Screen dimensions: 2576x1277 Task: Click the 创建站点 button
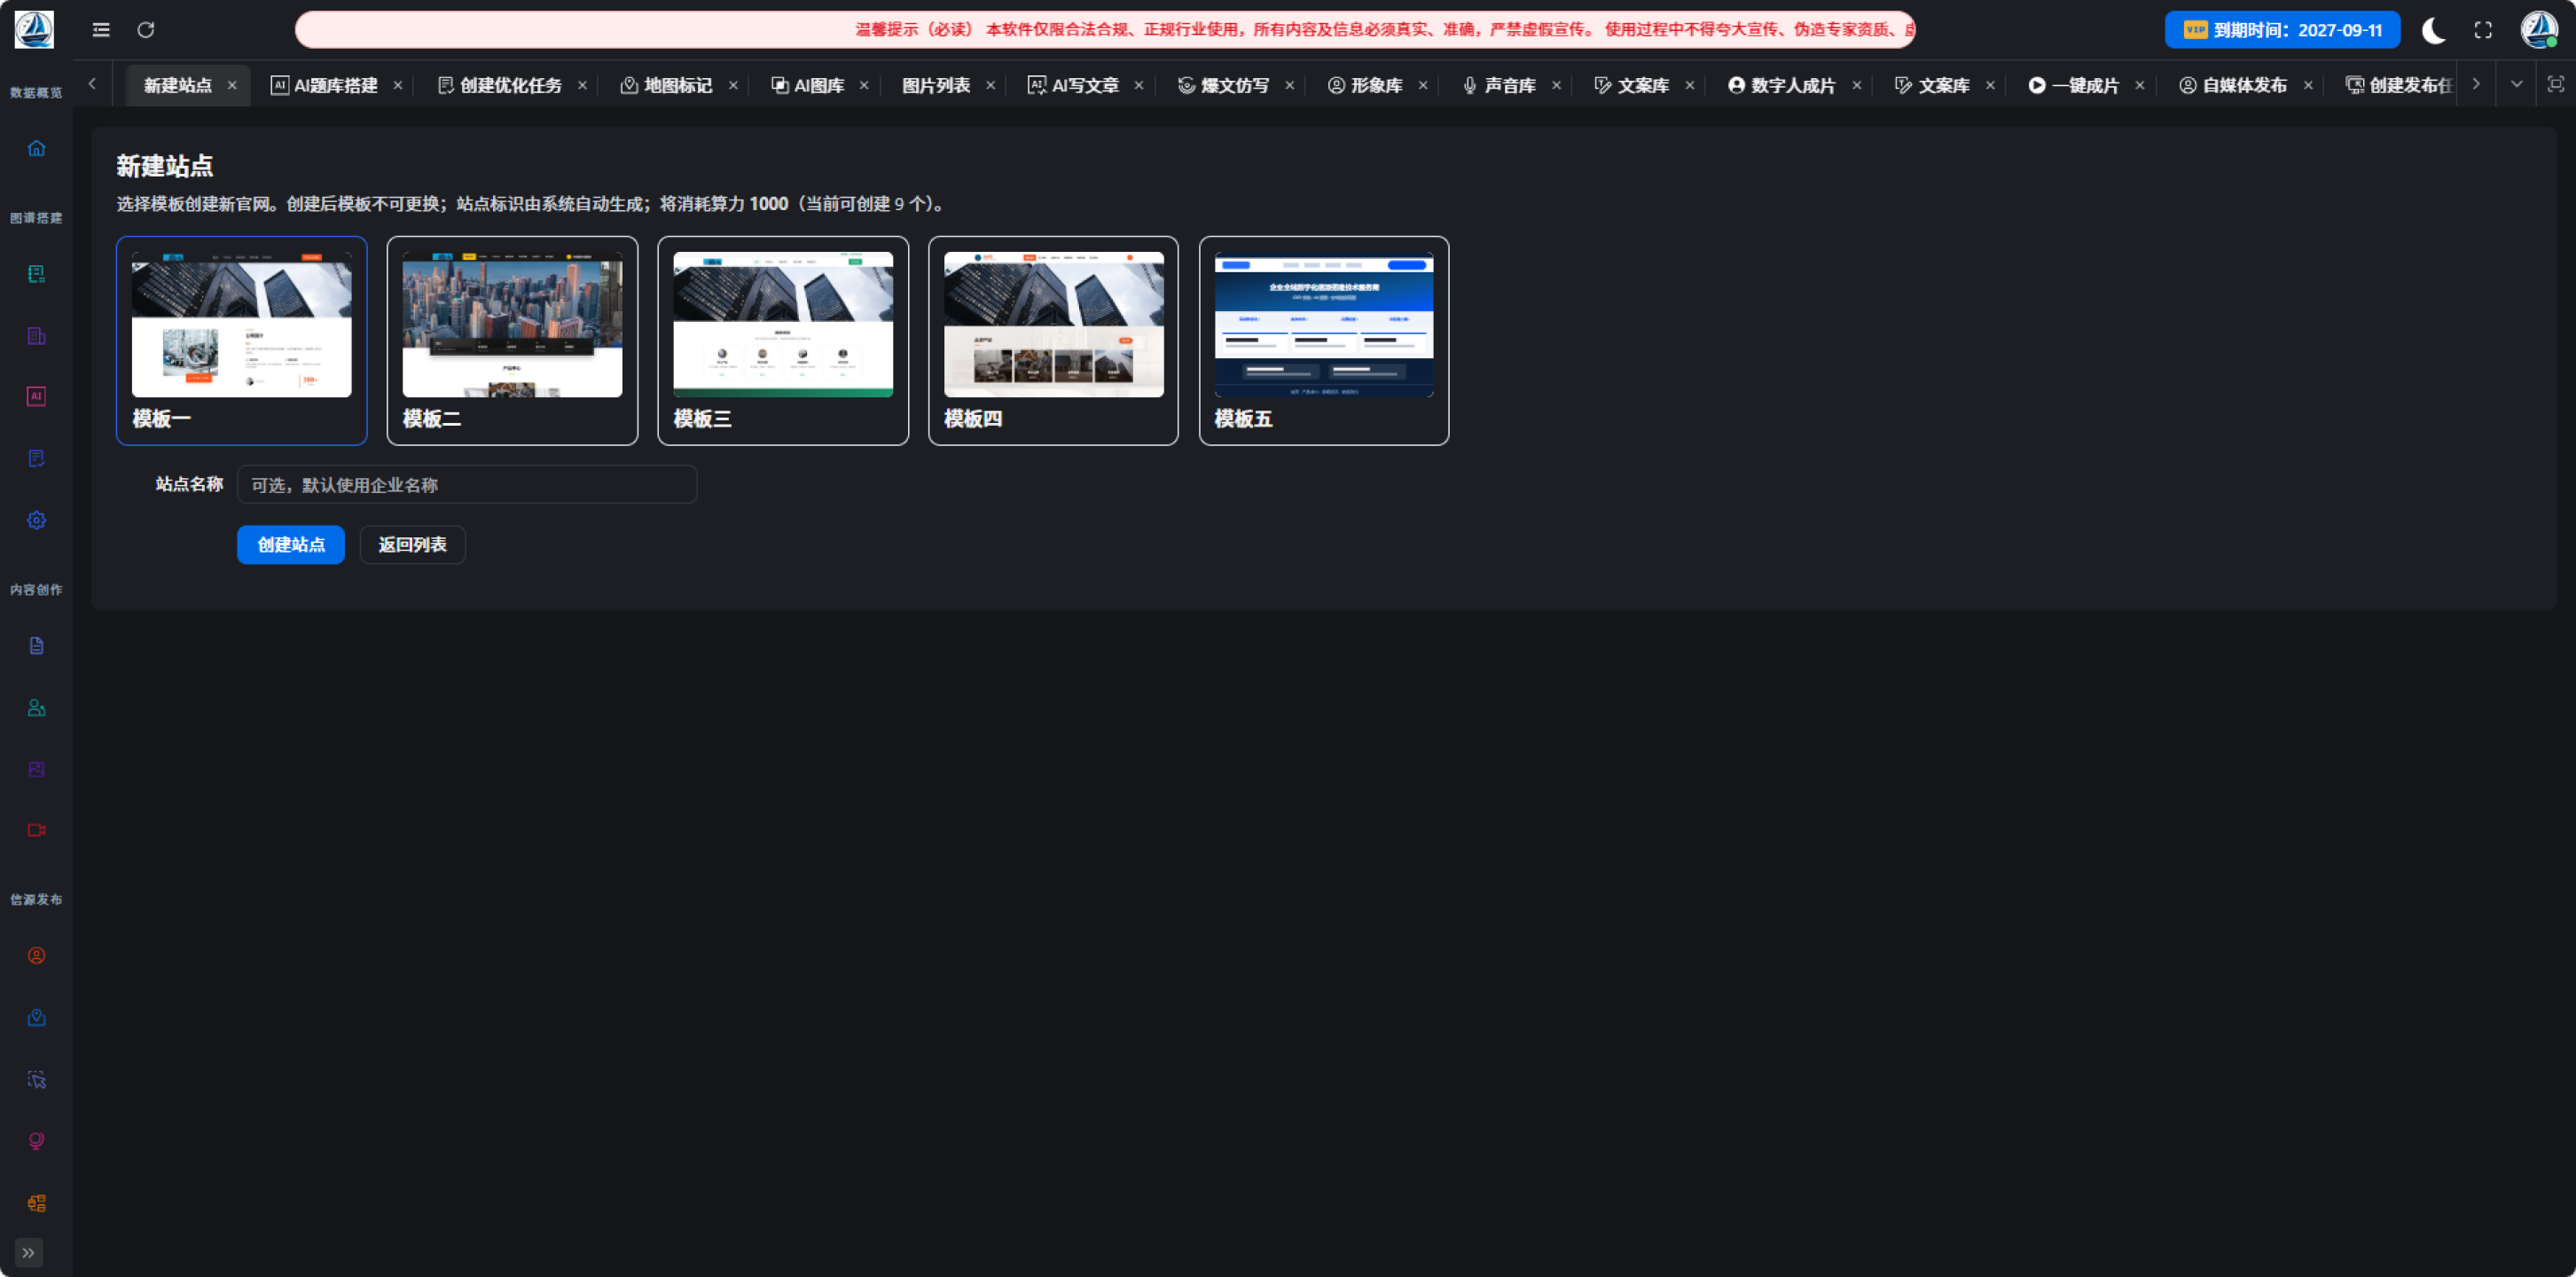[291, 545]
